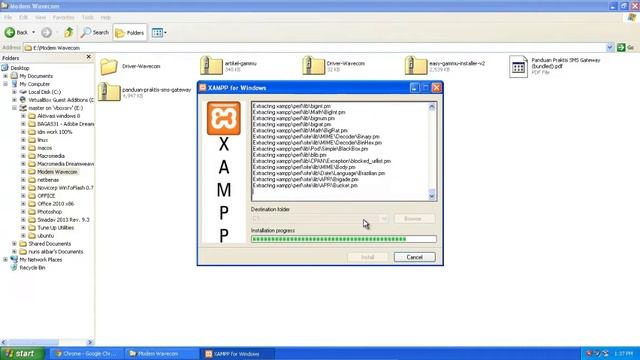Select the Driver-Wavecom folder icon
Image resolution: width=640 pixels, height=360 pixels.
coord(109,67)
